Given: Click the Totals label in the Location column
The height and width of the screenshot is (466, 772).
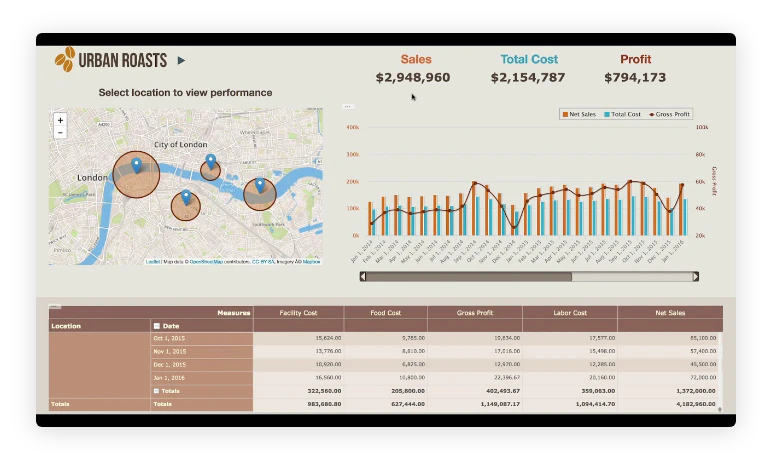Looking at the screenshot, I should pos(60,404).
